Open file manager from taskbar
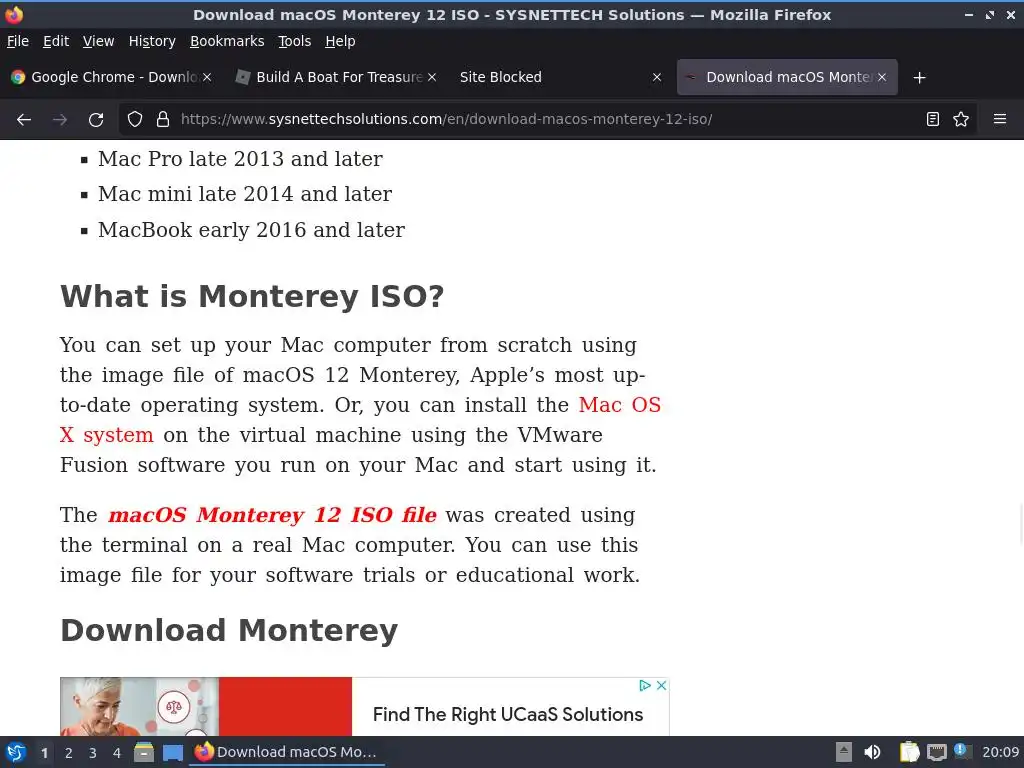This screenshot has width=1024, height=768. (x=144, y=752)
